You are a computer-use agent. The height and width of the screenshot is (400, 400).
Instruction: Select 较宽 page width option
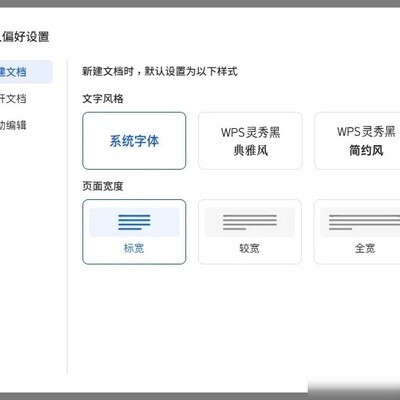250,232
